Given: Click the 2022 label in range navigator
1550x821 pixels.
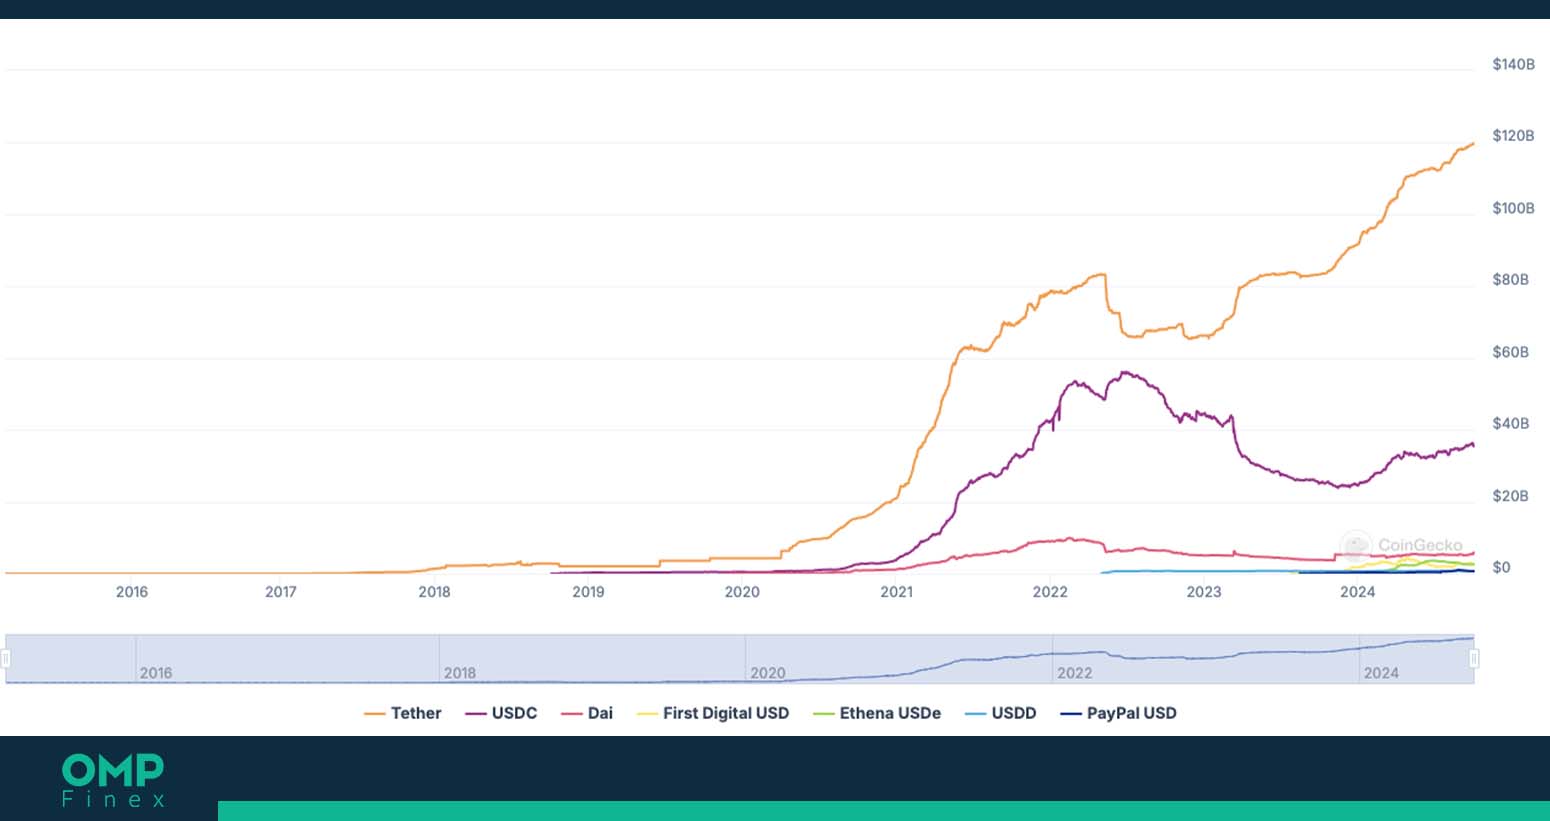Looking at the screenshot, I should (1075, 673).
